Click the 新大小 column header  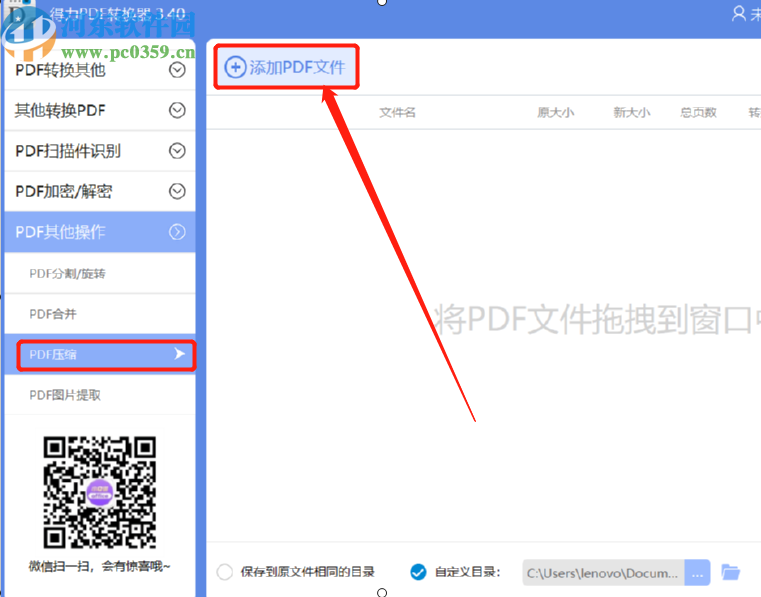[x=631, y=113]
